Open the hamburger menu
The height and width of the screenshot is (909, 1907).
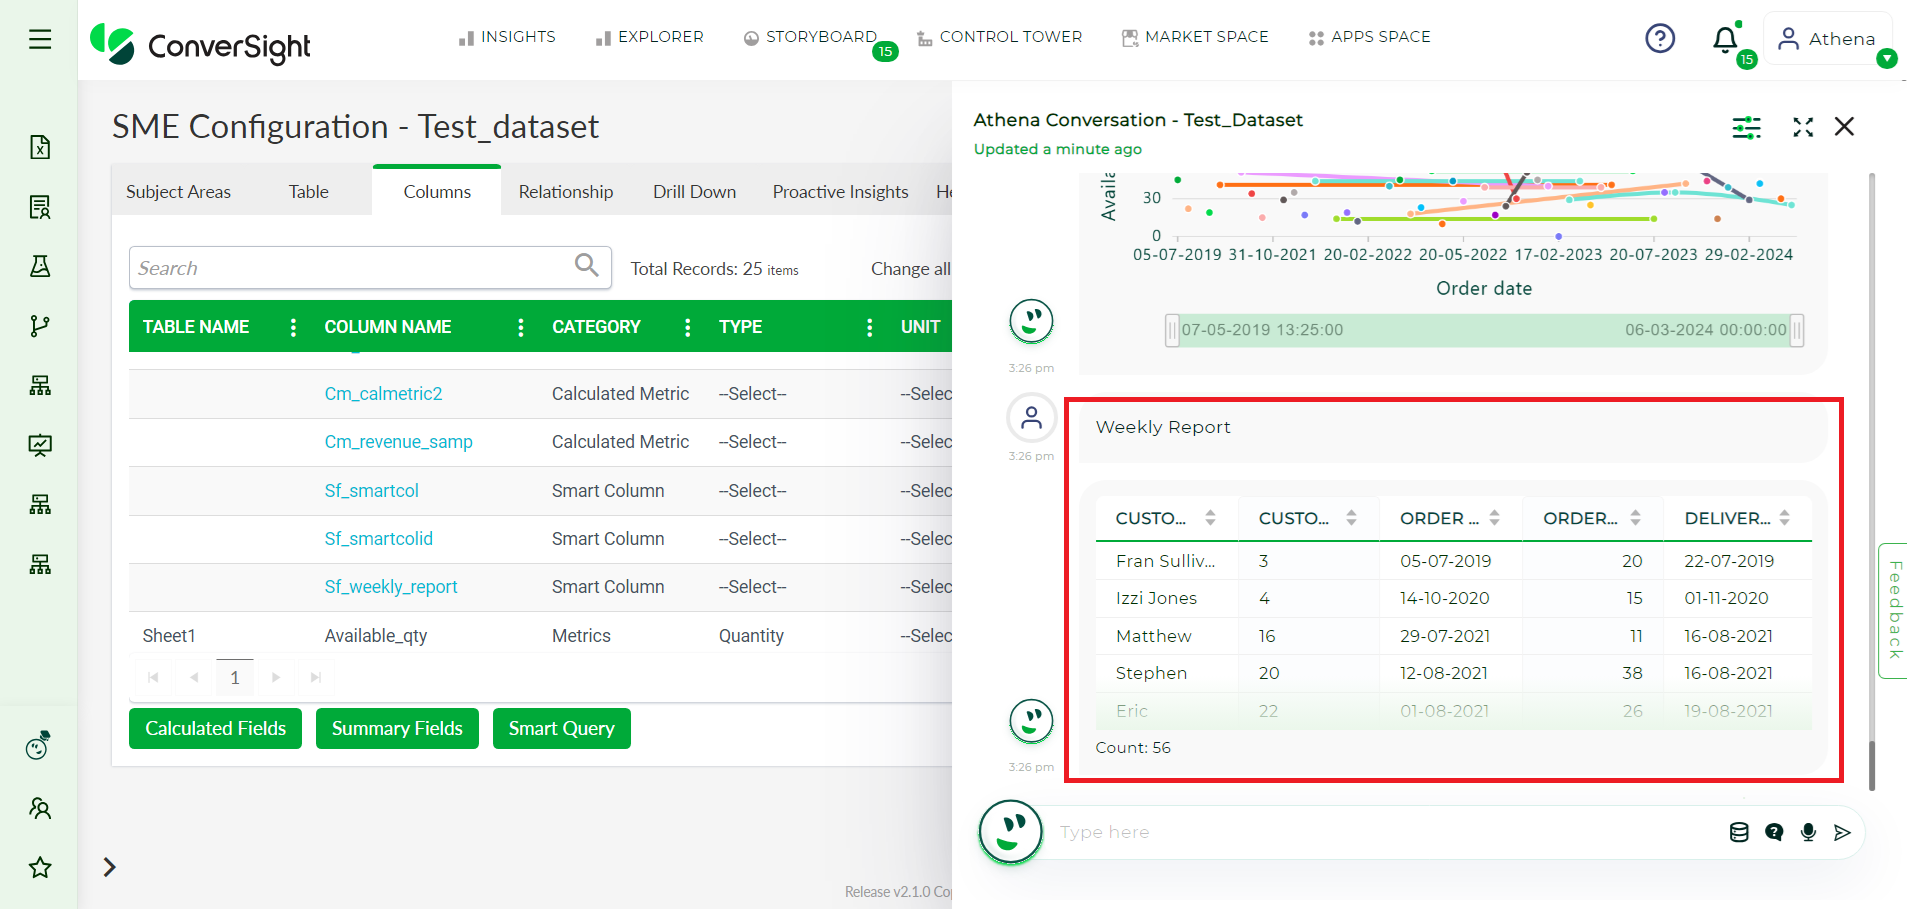pos(40,39)
